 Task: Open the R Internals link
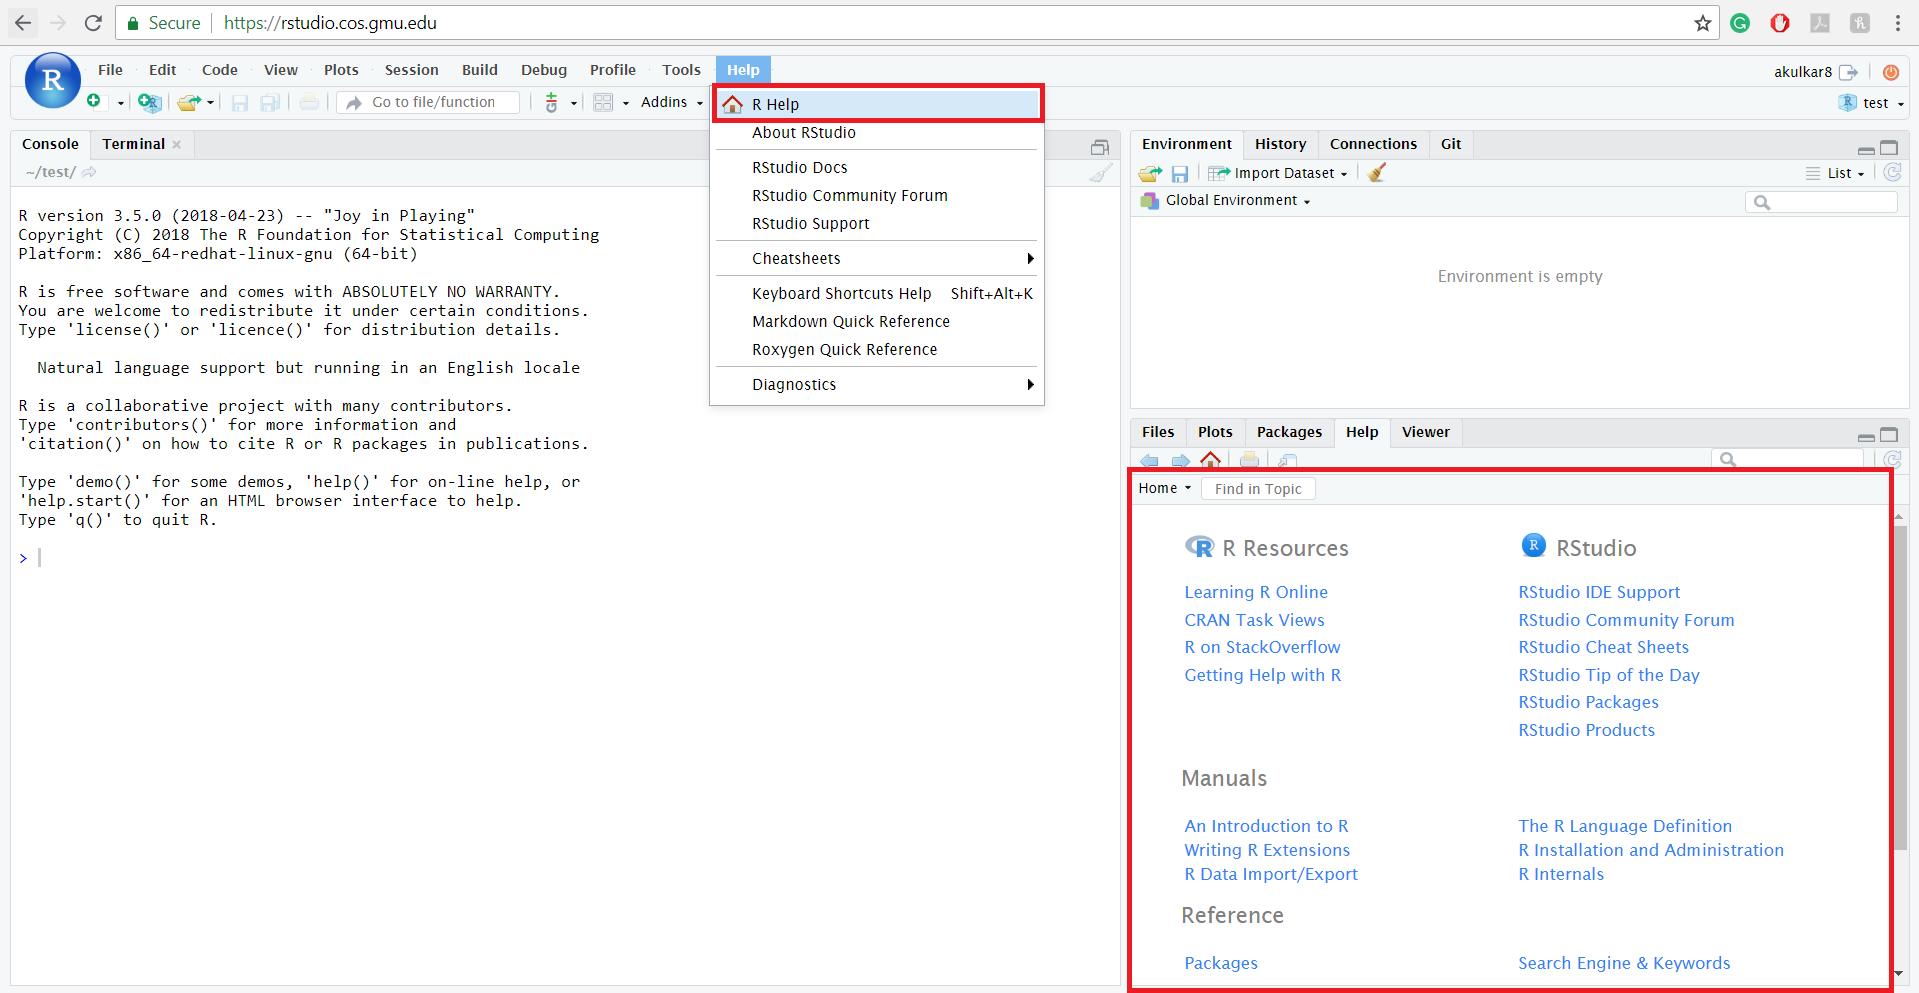tap(1560, 874)
